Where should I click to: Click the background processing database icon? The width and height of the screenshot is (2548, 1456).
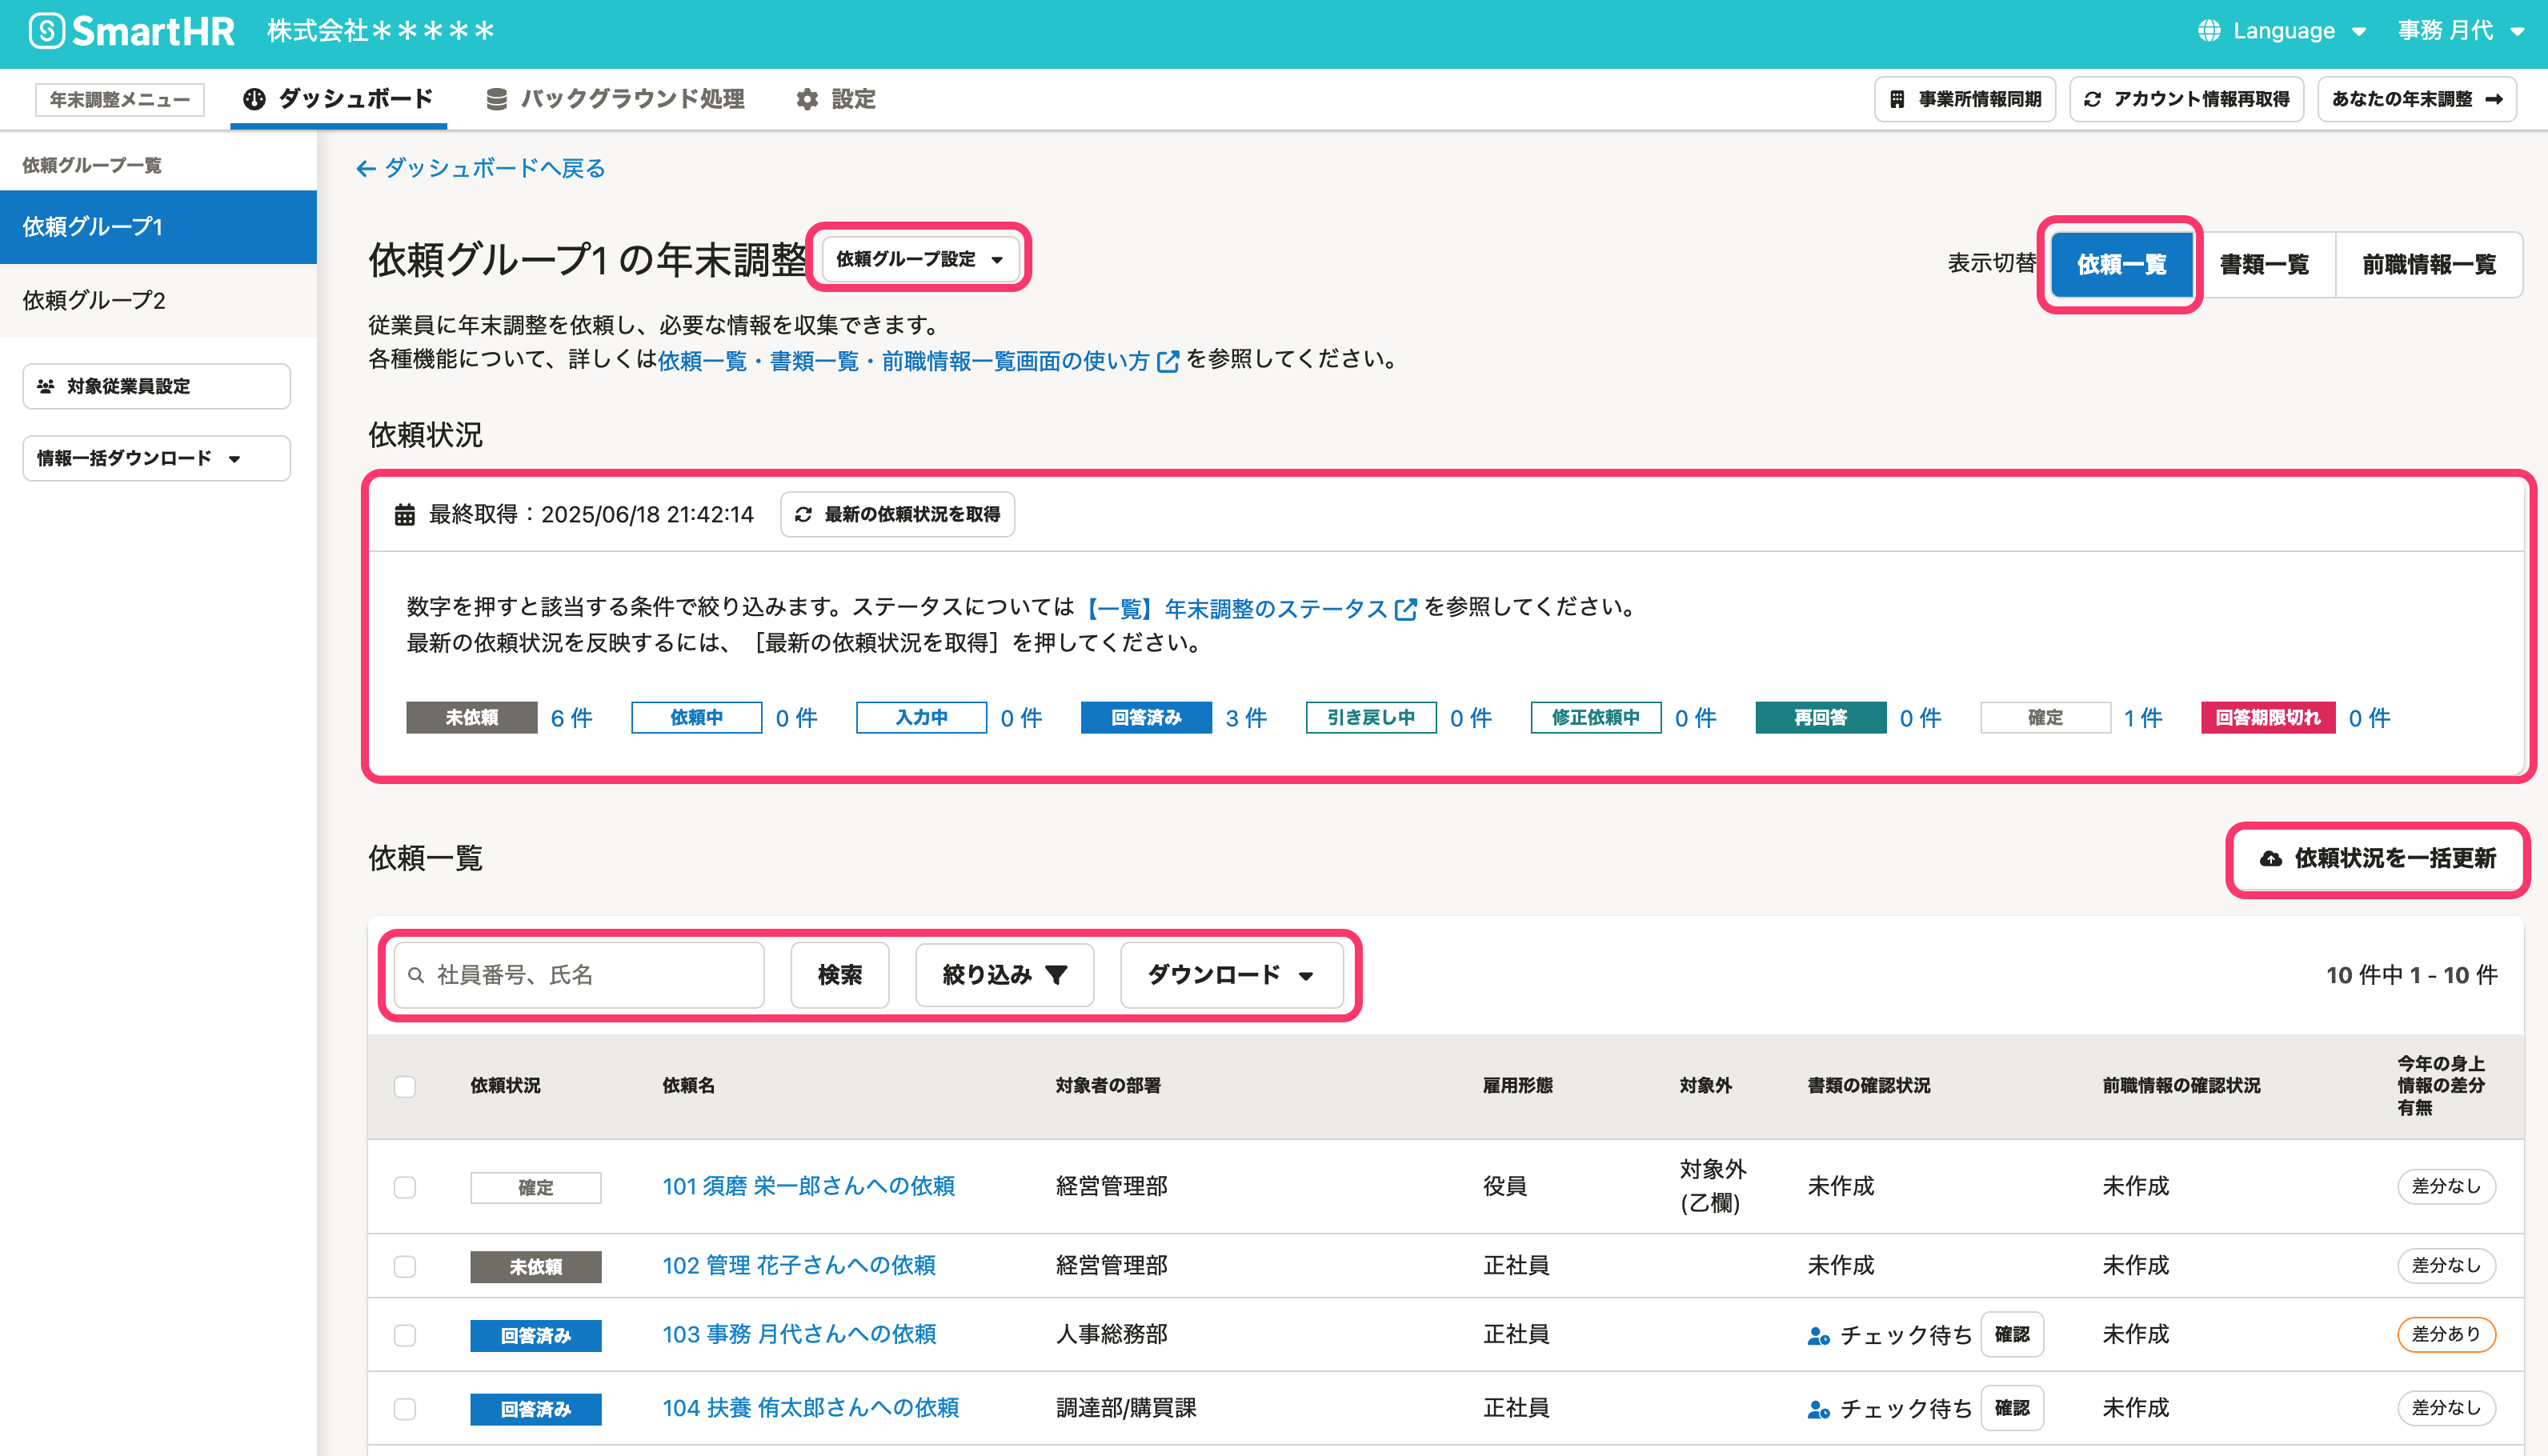pyautogui.click(x=496, y=99)
